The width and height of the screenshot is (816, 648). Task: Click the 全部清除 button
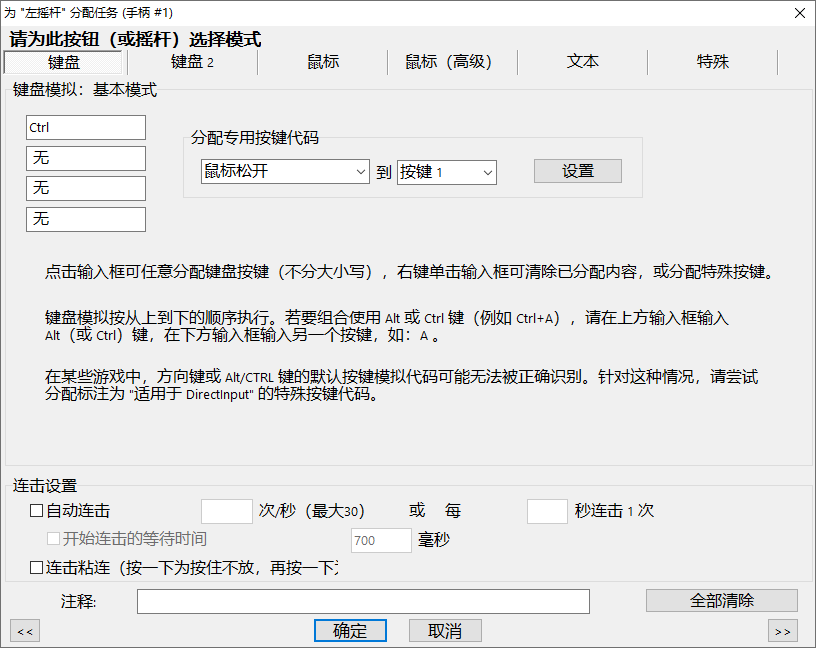click(x=721, y=601)
